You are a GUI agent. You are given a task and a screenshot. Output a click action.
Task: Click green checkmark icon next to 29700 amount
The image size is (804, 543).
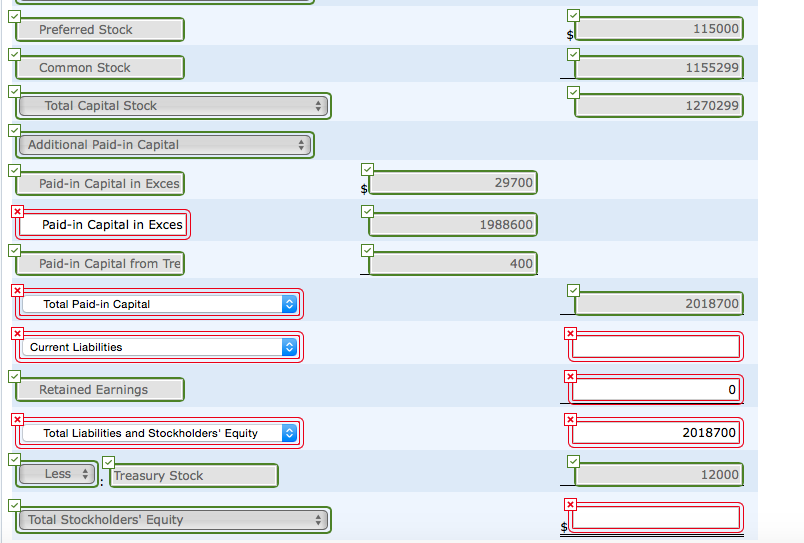[367, 169]
